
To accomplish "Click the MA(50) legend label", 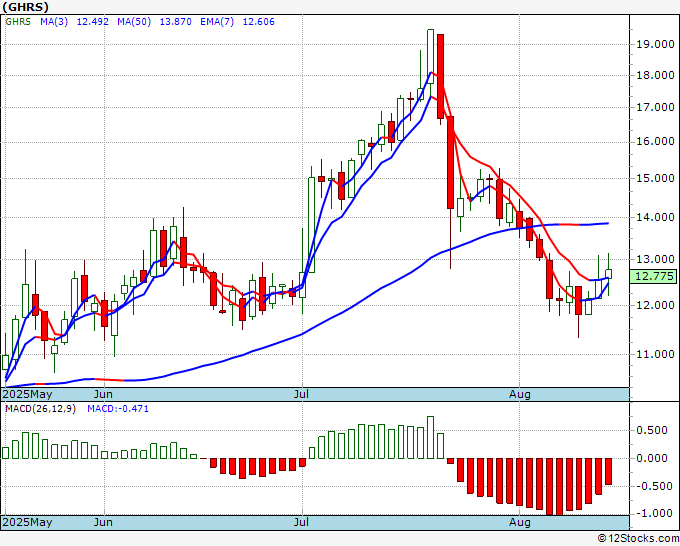I will click(x=134, y=22).
